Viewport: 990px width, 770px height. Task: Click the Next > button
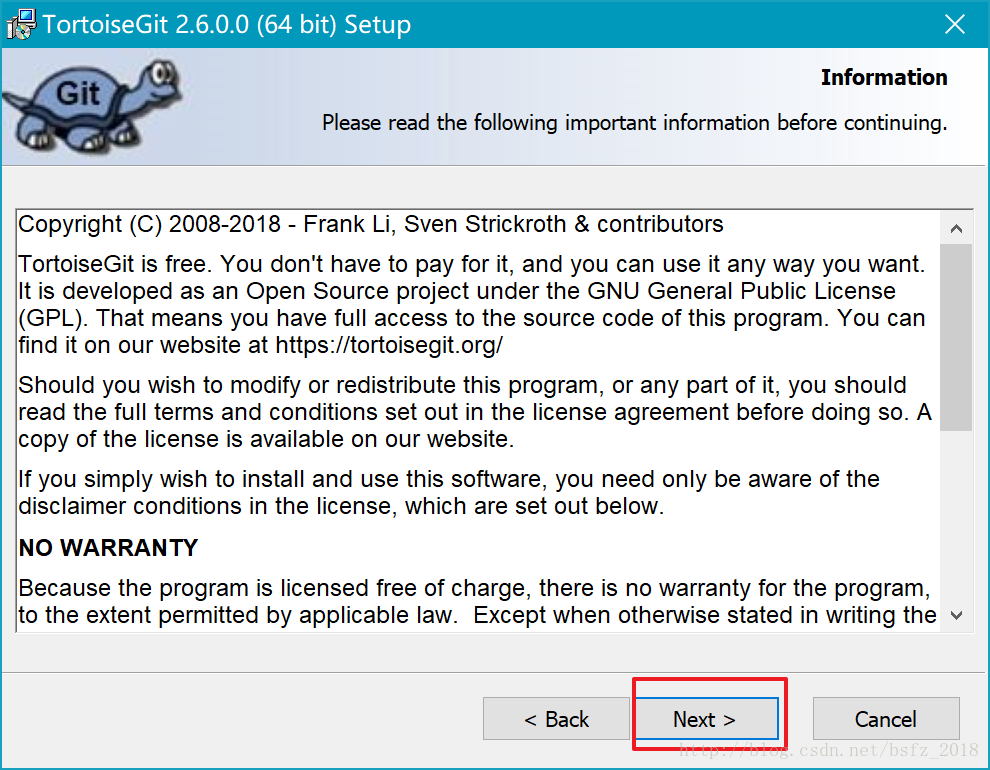(x=707, y=718)
